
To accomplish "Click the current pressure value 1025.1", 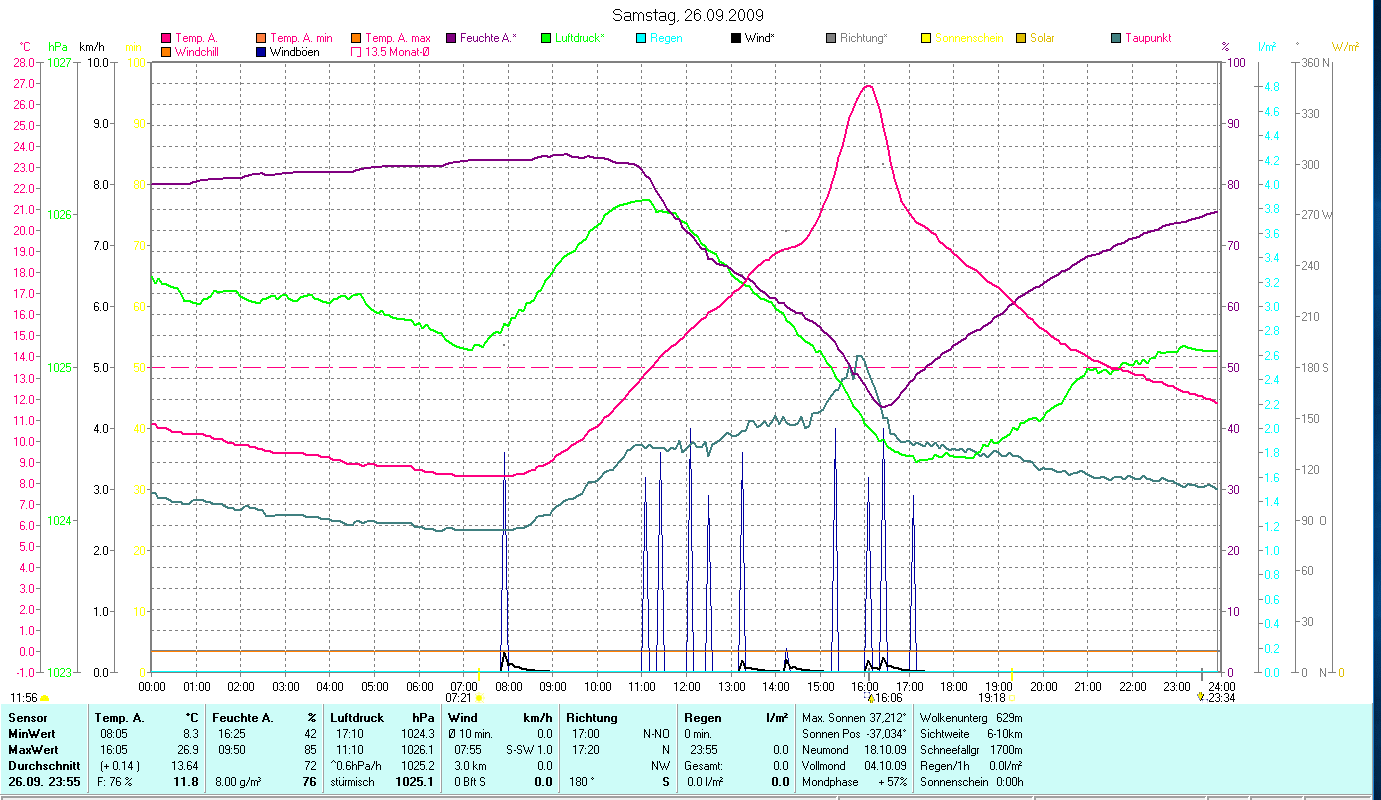I will (x=415, y=782).
